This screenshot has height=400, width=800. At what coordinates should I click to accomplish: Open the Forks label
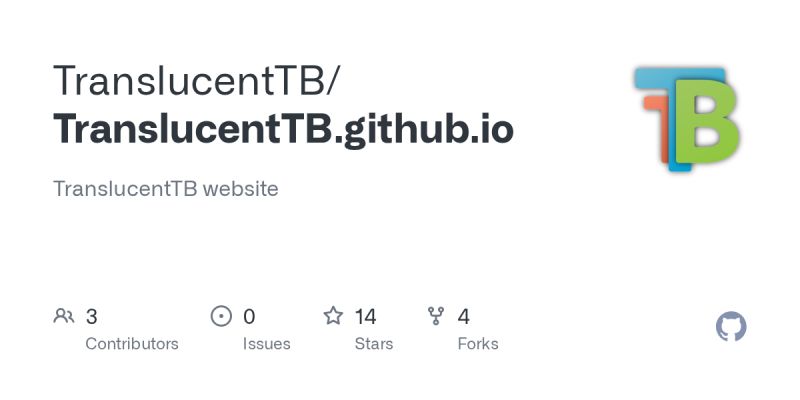[x=478, y=344]
